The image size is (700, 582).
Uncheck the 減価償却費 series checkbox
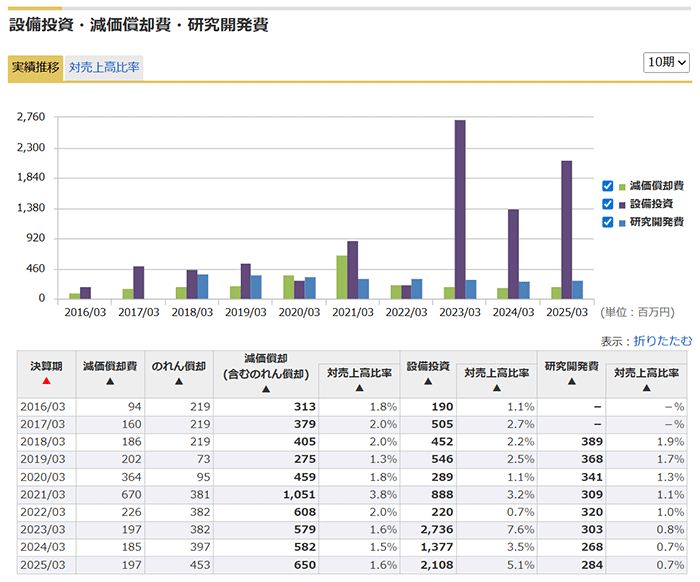(608, 186)
